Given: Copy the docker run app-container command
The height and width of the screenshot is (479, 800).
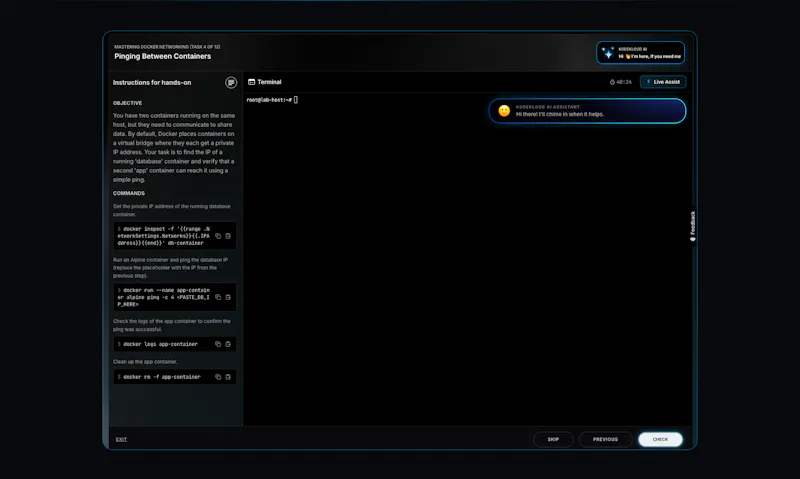Looking at the screenshot, I should [x=218, y=297].
